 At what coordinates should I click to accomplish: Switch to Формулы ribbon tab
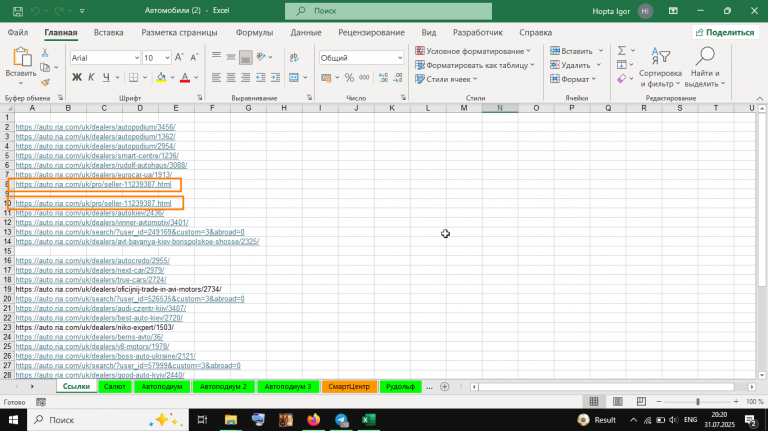click(x=254, y=32)
